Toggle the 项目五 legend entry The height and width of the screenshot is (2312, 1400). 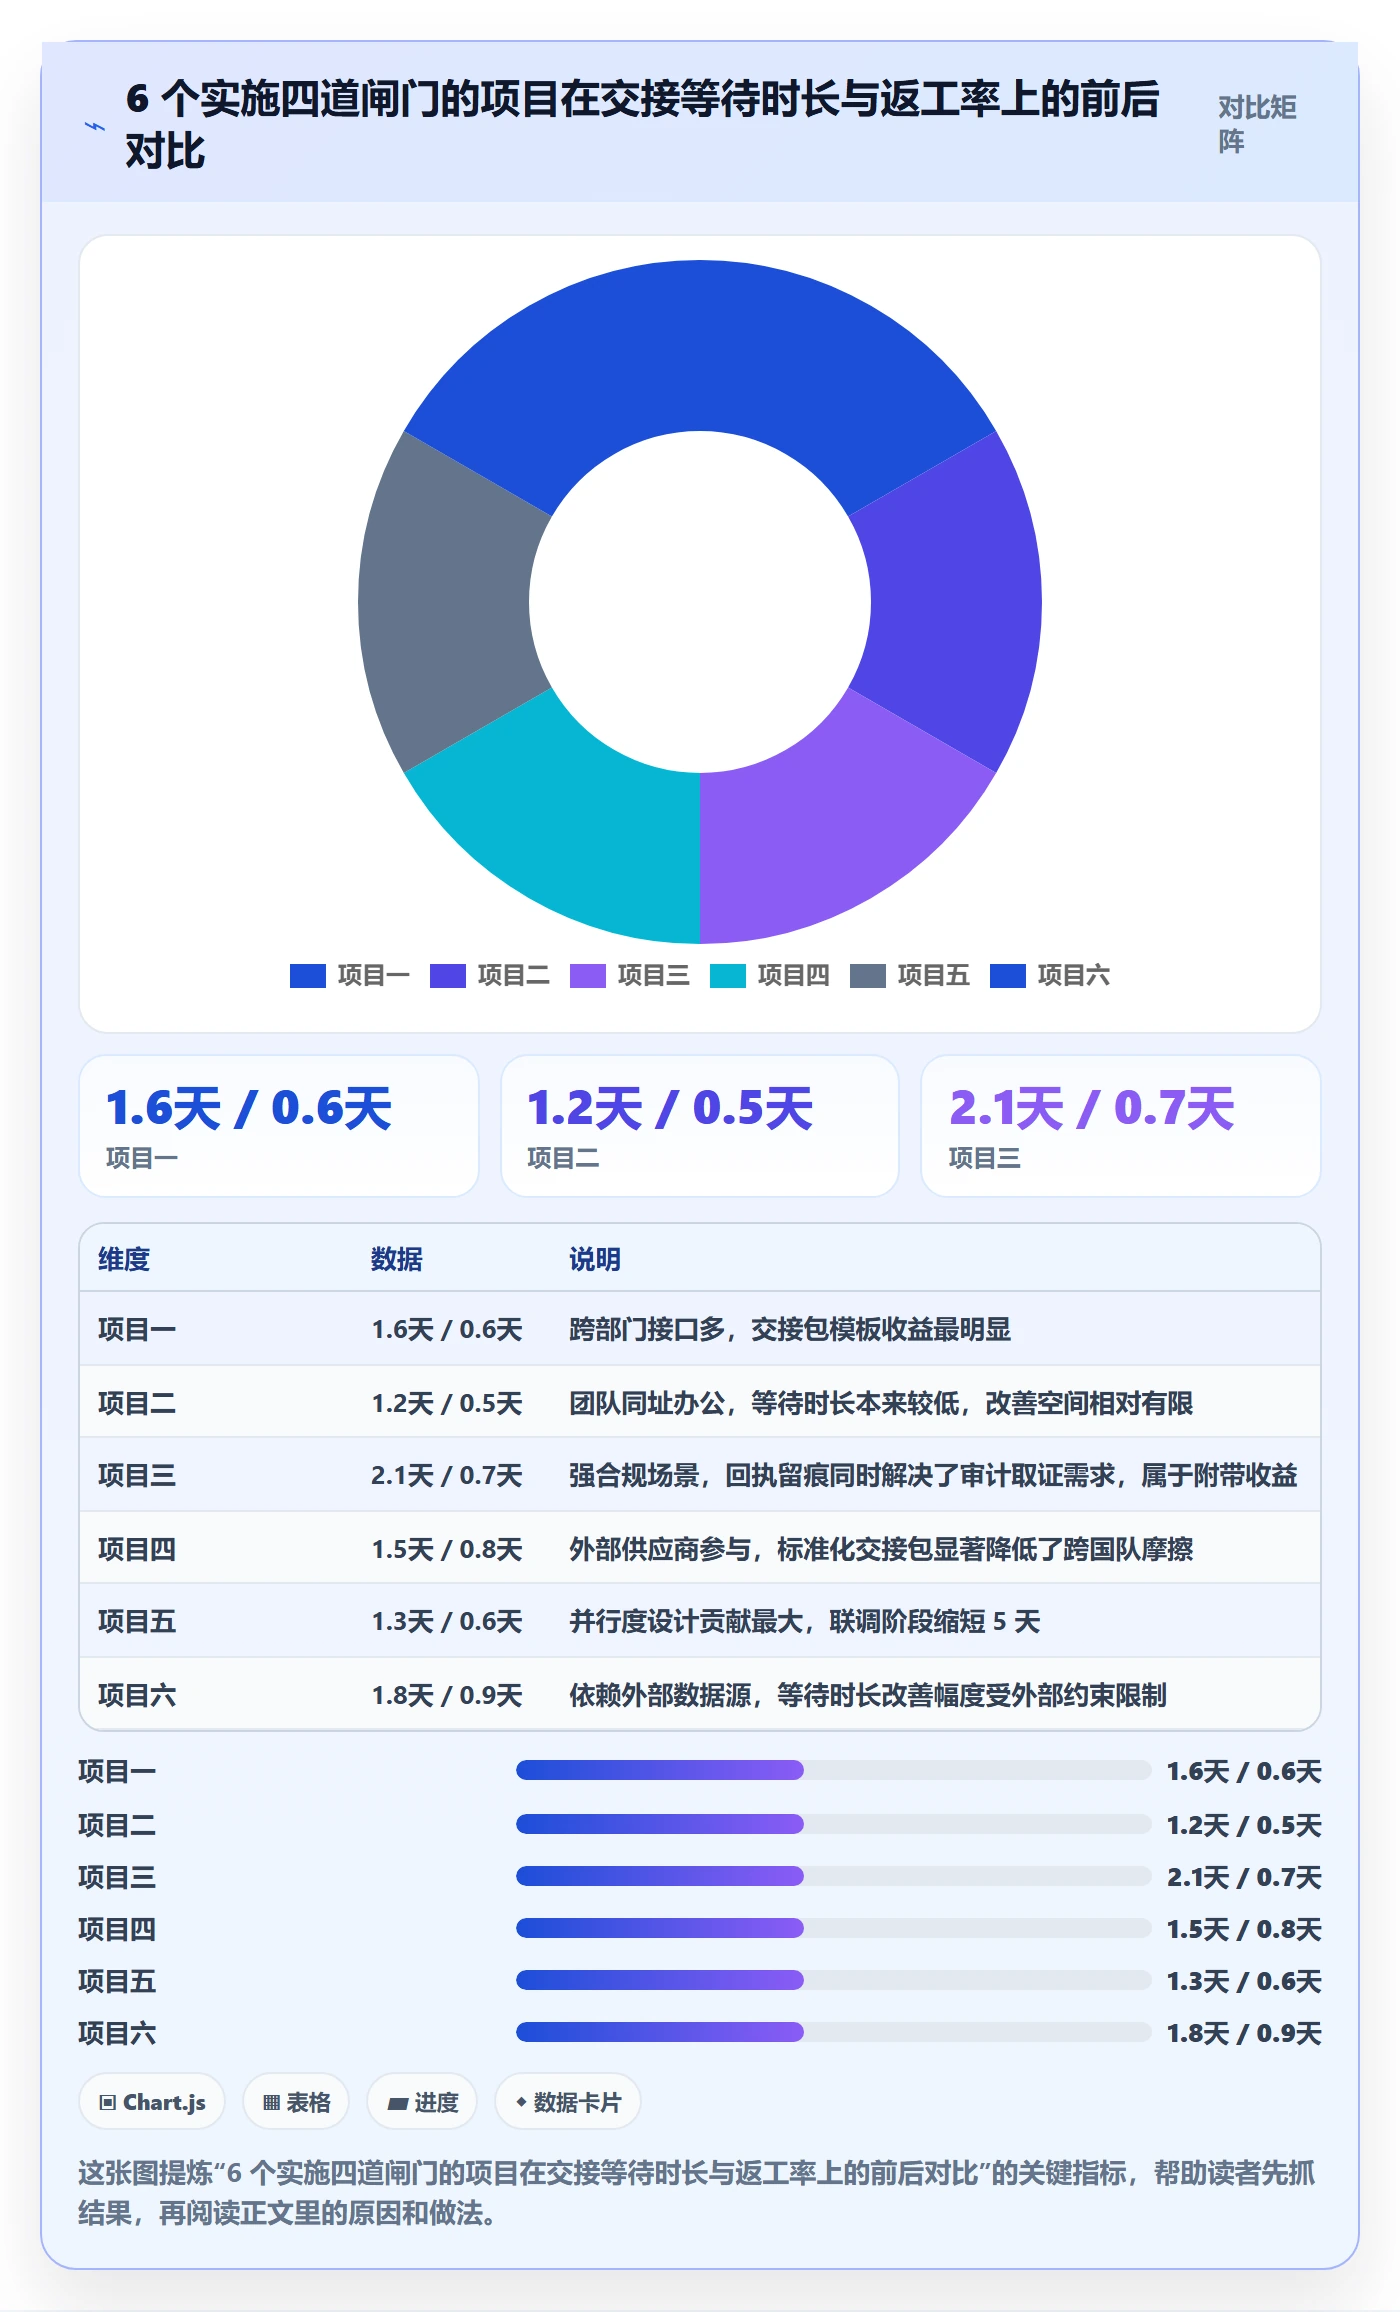click(910, 975)
